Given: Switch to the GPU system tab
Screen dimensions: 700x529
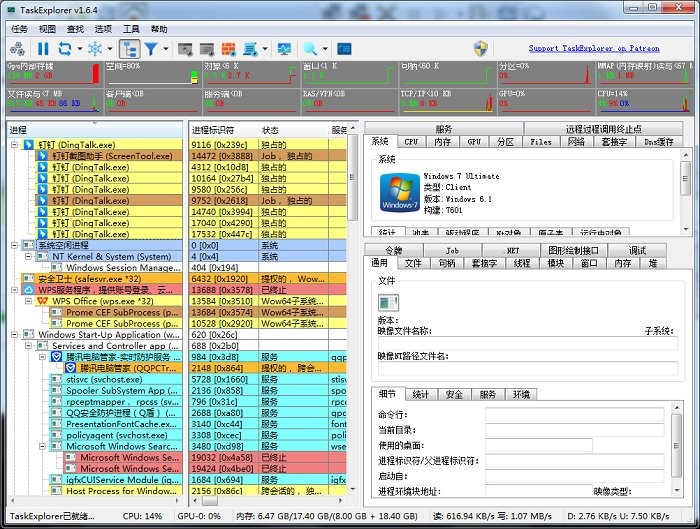Looking at the screenshot, I should [x=474, y=142].
